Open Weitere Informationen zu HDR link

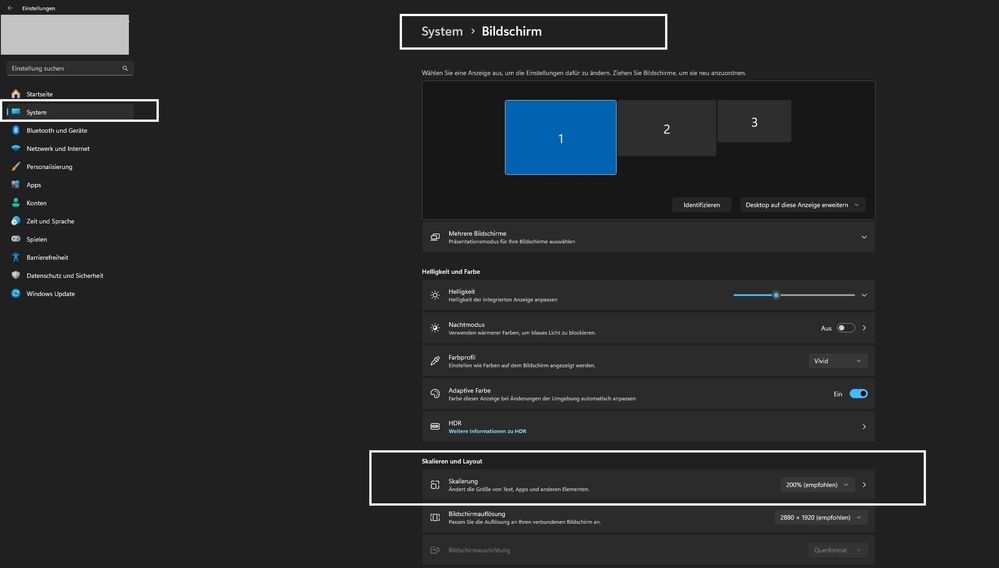(487, 431)
